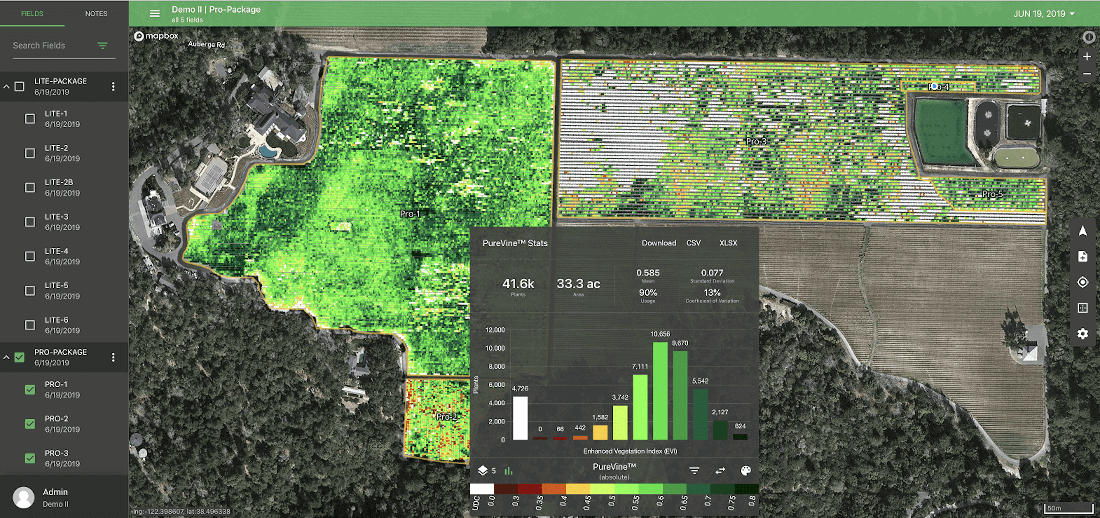
Task: Download stats as CSV
Action: coord(694,243)
